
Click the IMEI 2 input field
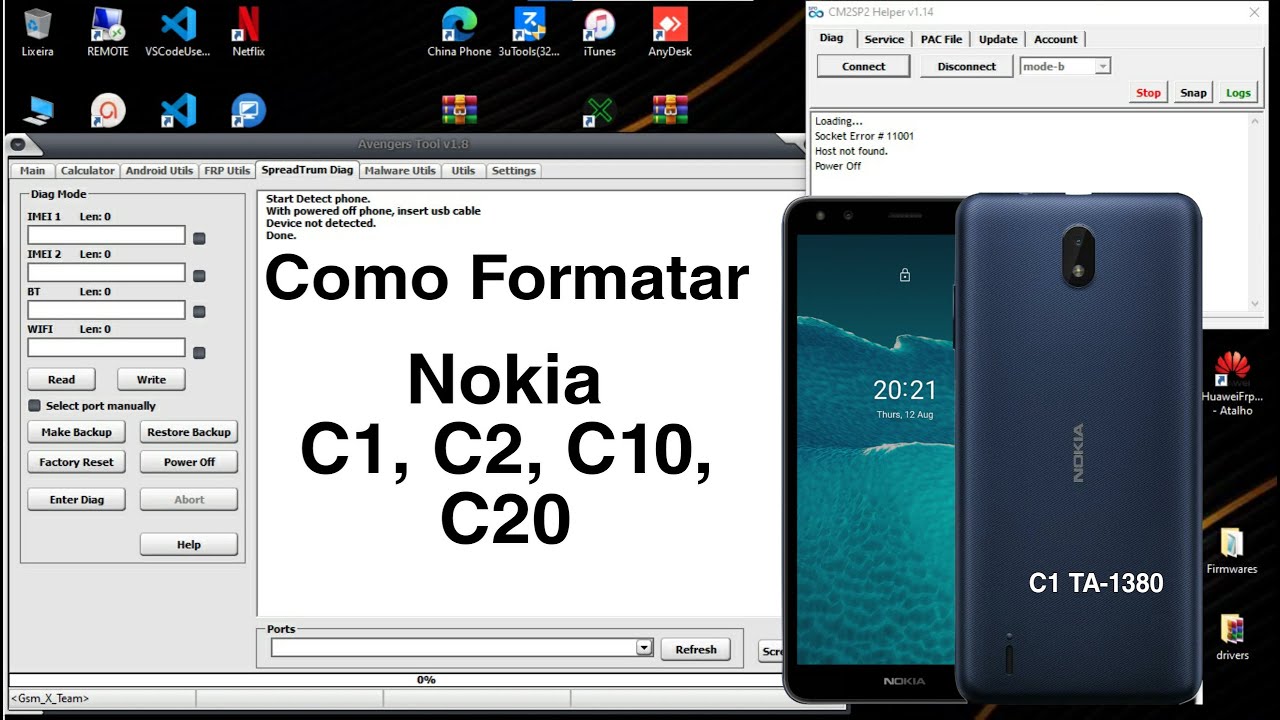point(106,272)
